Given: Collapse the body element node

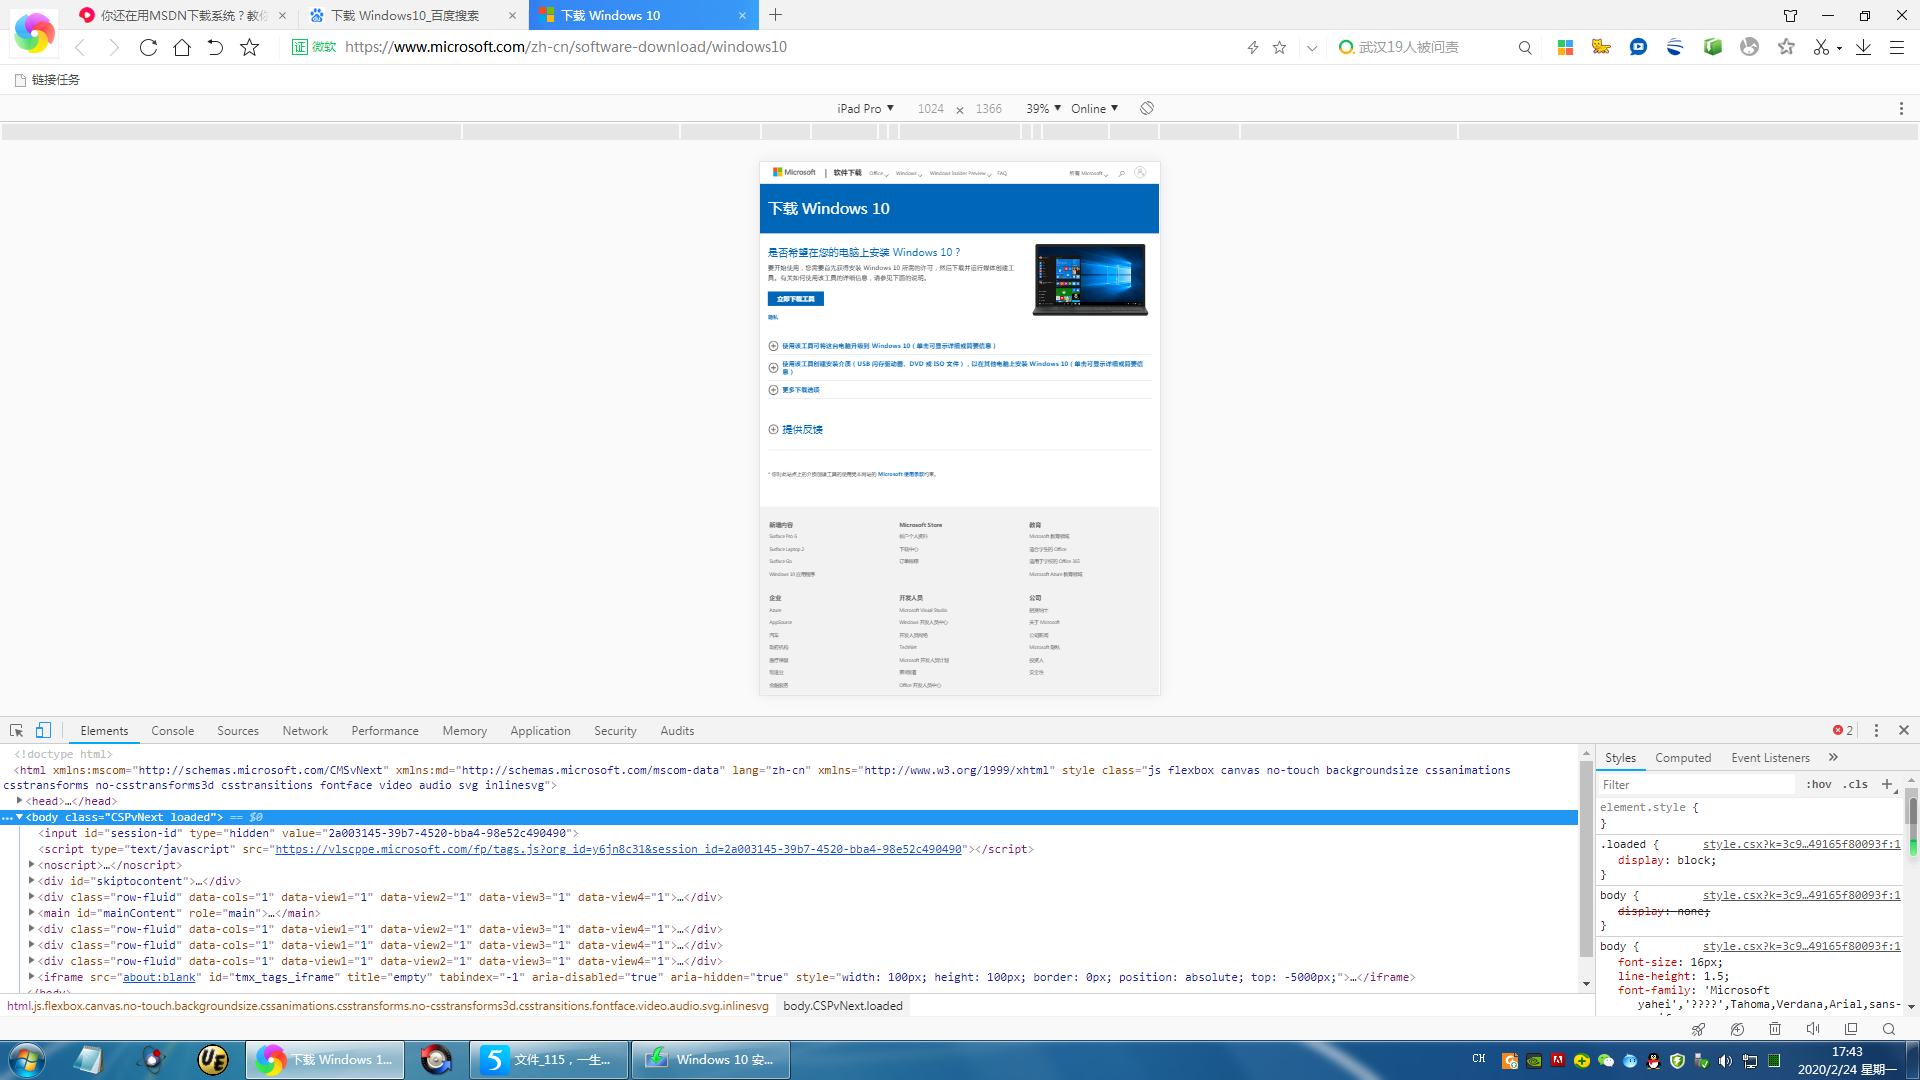Looking at the screenshot, I should click(19, 817).
